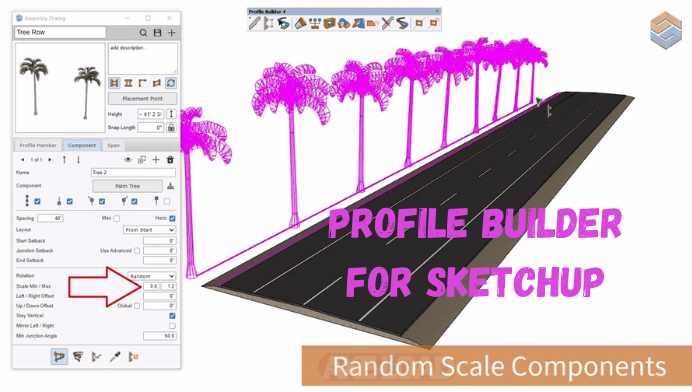This screenshot has height=392, width=692.
Task: Click the third Profile Builder 4 toolbar icon
Action: (283, 23)
